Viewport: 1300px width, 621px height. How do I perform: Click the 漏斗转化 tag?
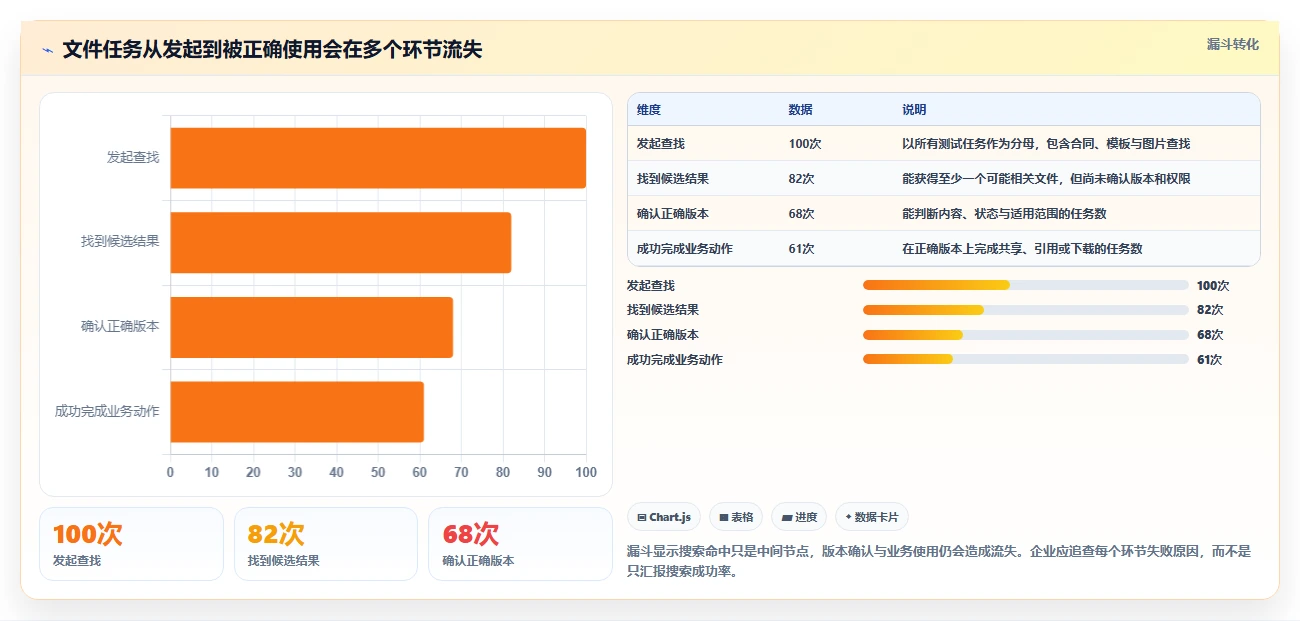pos(1232,45)
